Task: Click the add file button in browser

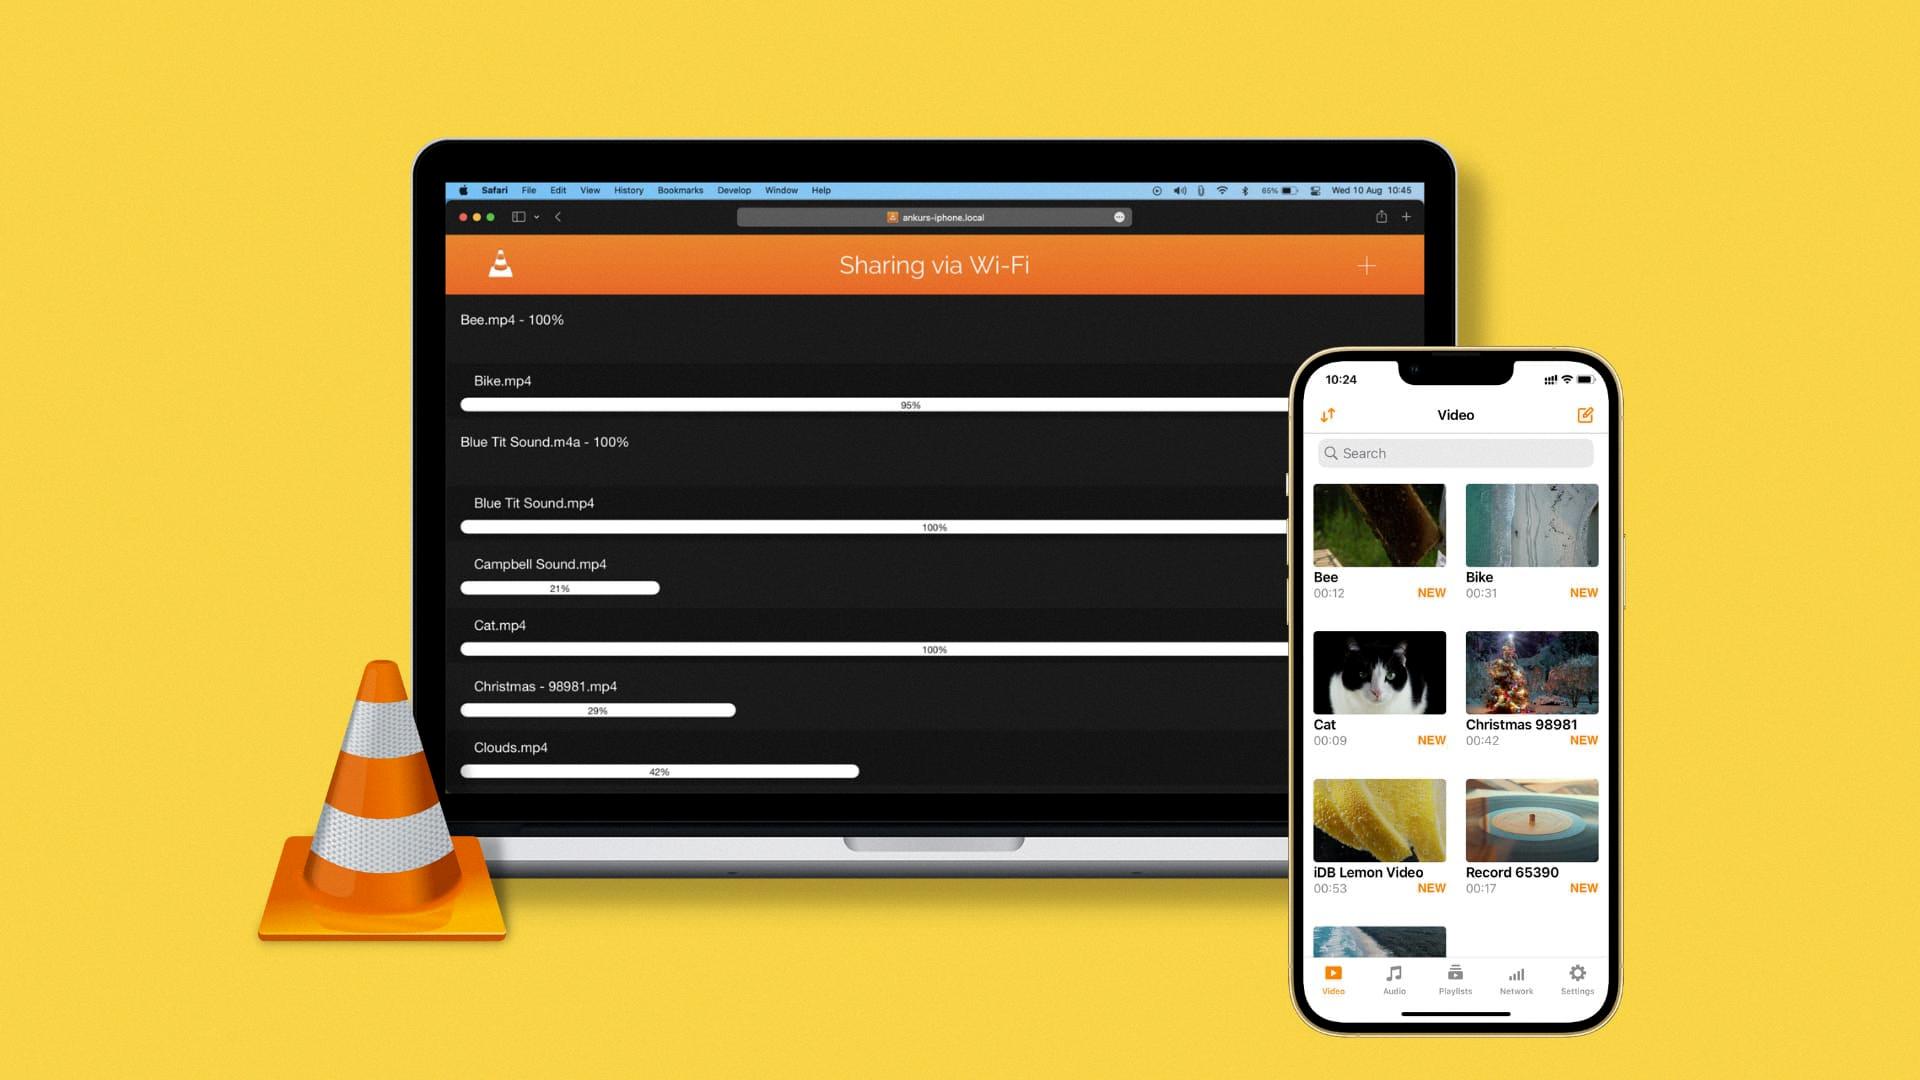Action: pos(1367,265)
